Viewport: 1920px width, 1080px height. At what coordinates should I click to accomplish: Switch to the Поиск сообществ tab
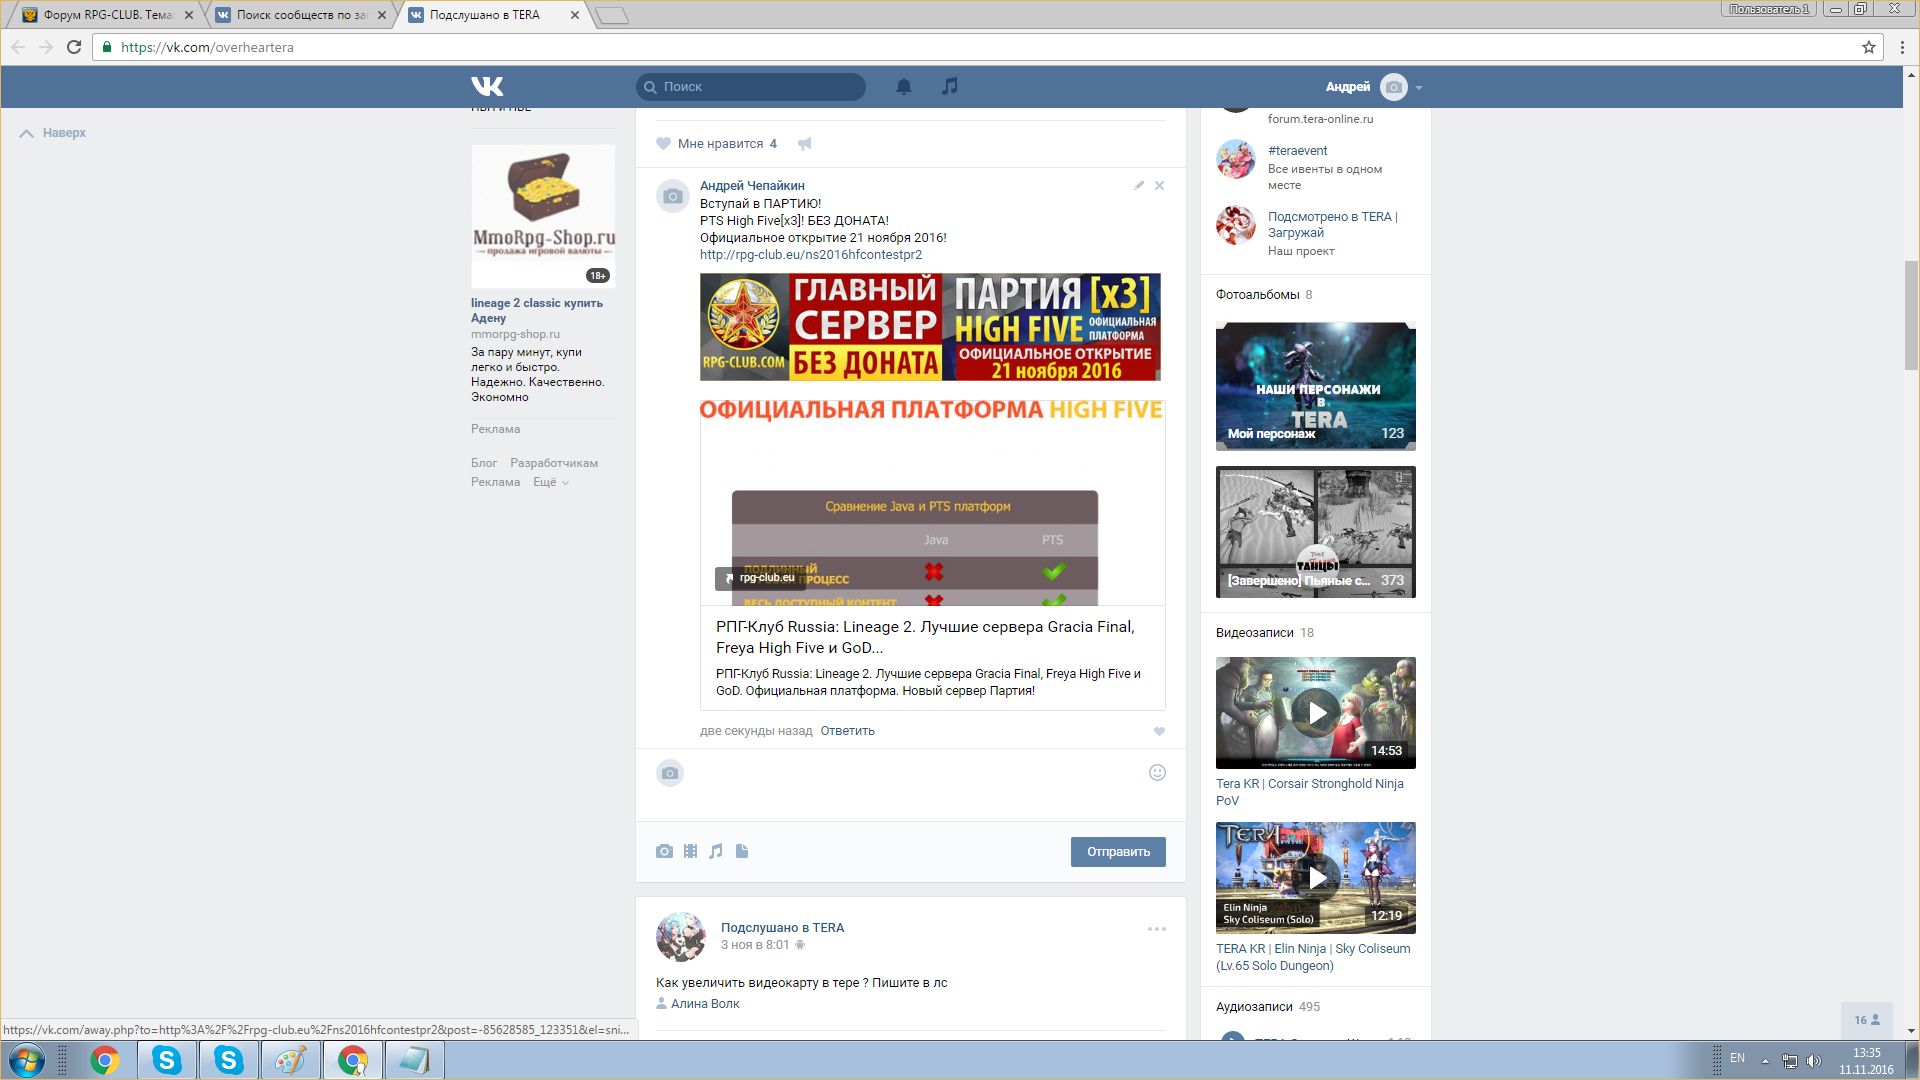[x=301, y=15]
